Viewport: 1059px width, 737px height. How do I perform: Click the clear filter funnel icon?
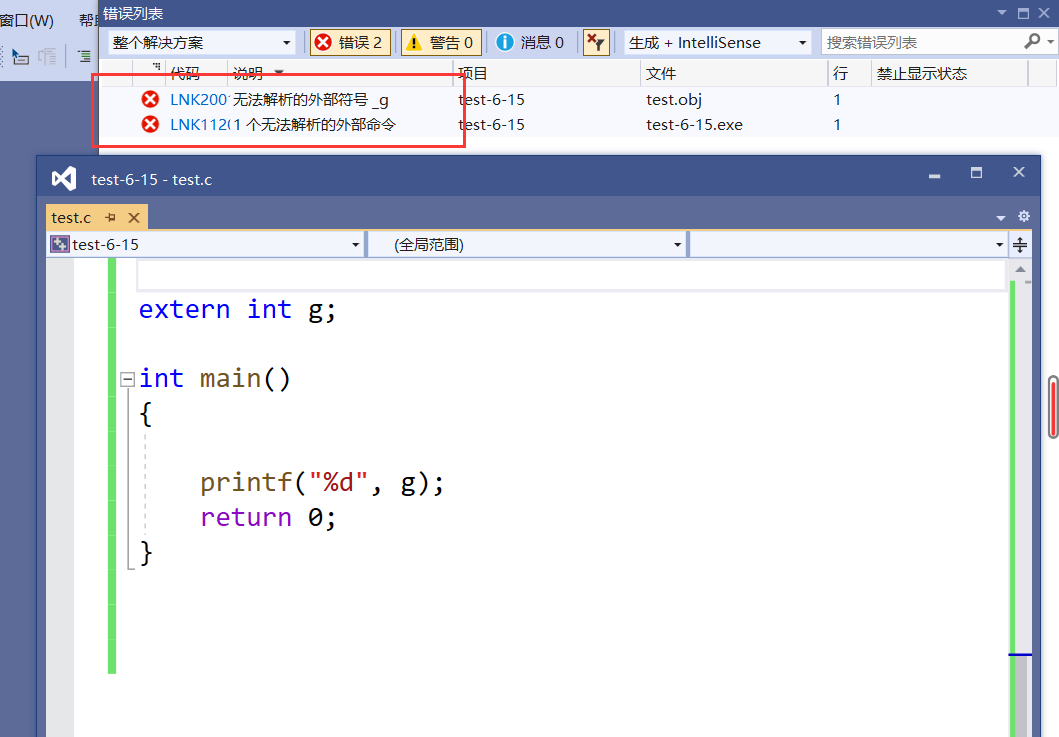coord(596,43)
